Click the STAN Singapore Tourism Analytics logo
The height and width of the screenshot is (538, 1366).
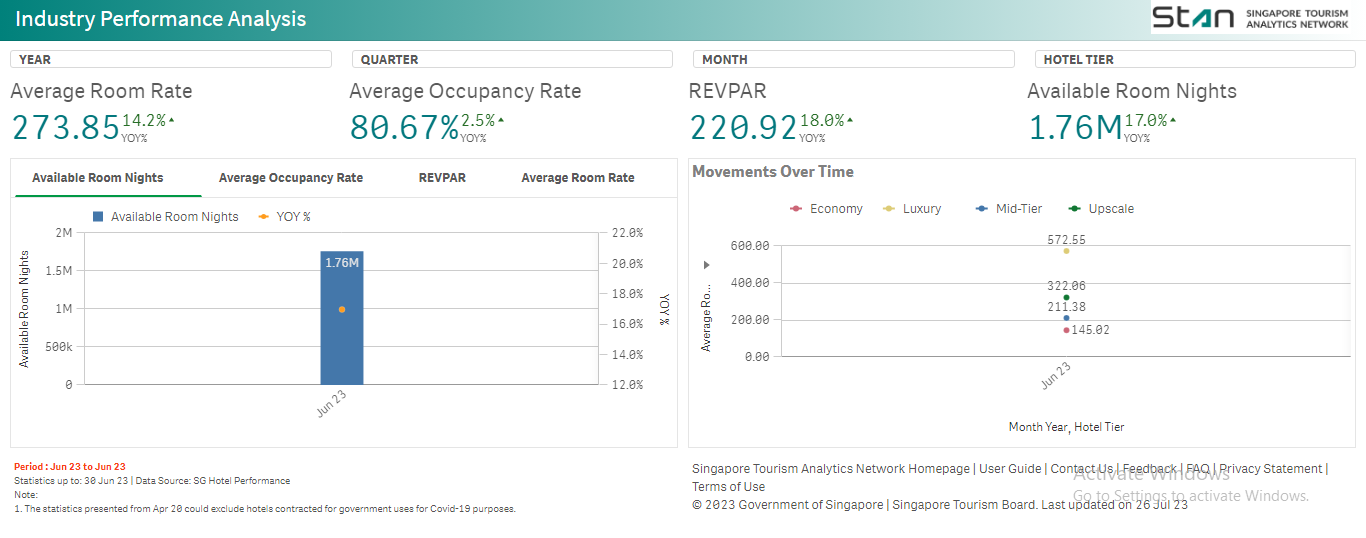pyautogui.click(x=1251, y=18)
